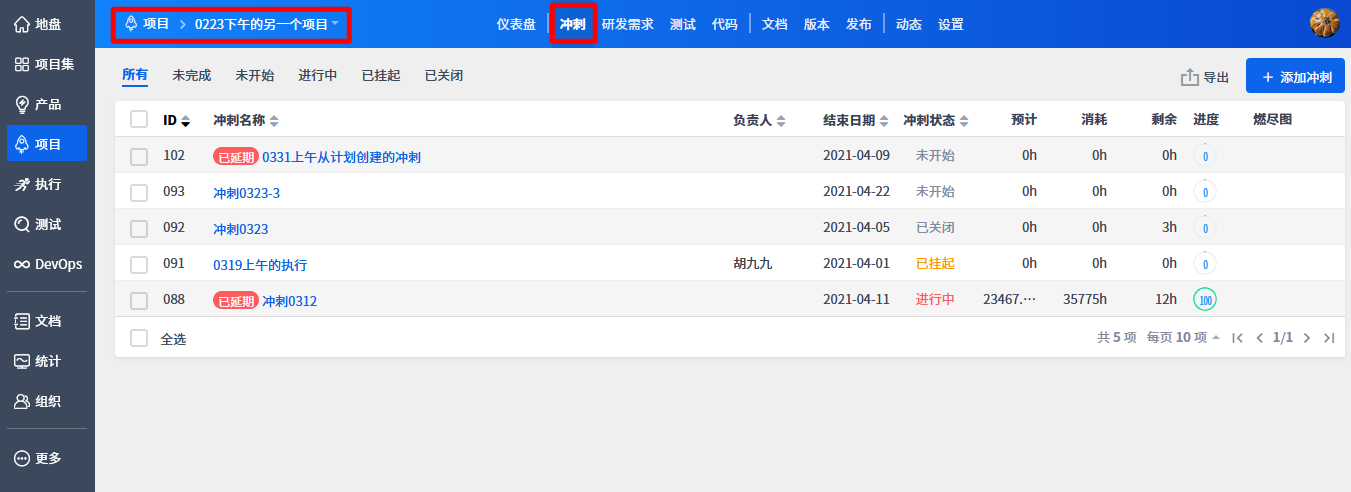This screenshot has width=1351, height=492.
Task: Open sprint 冲刺0312
Action: tap(290, 301)
